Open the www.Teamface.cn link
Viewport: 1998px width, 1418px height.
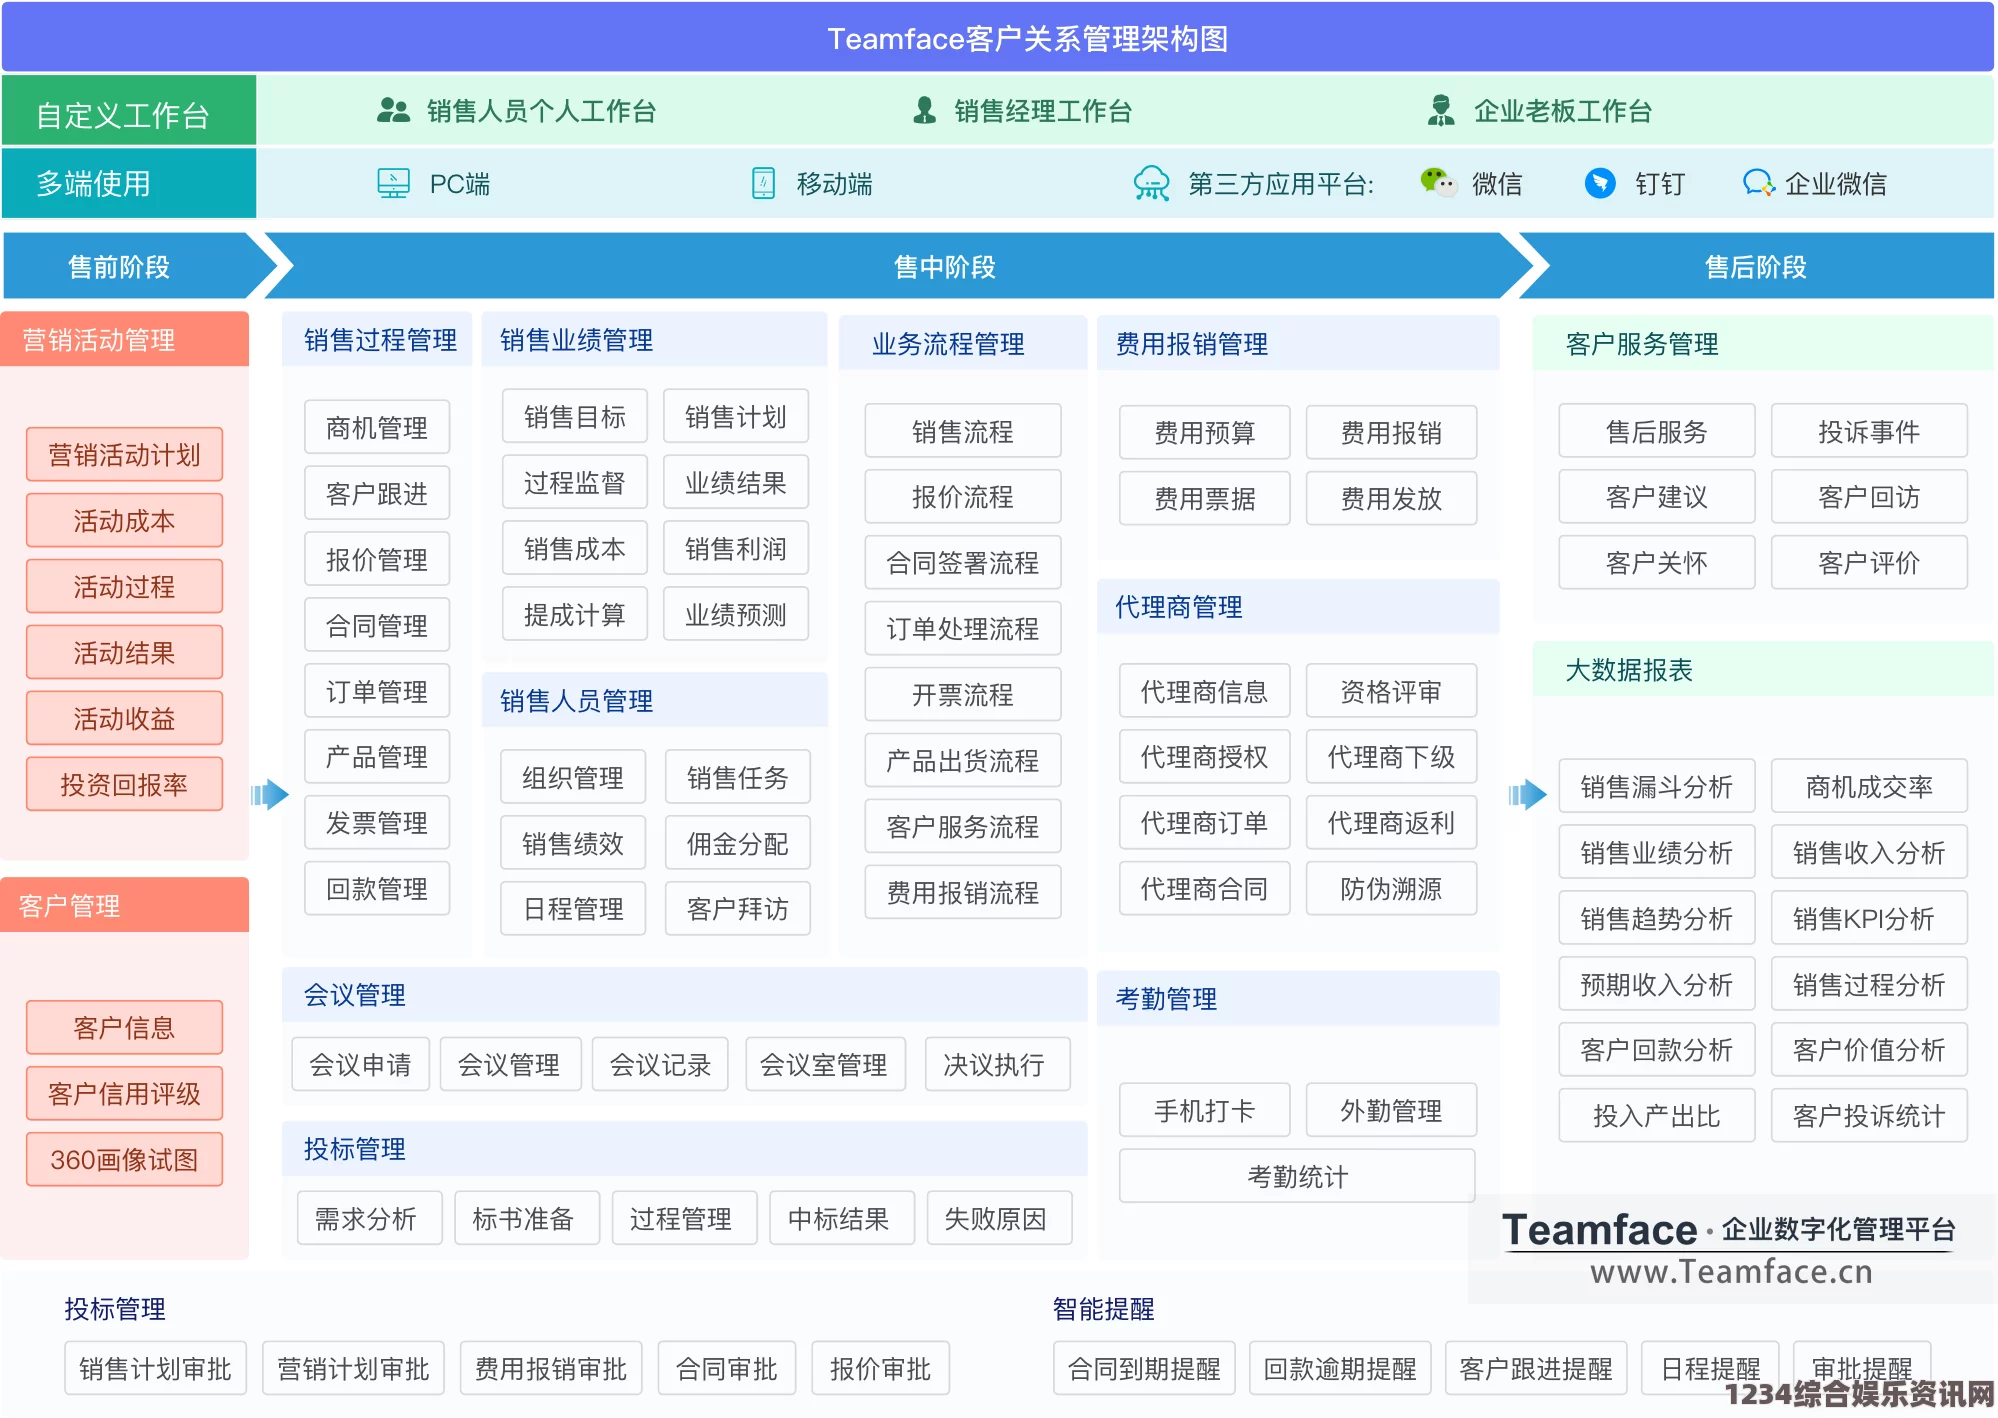tap(1731, 1271)
